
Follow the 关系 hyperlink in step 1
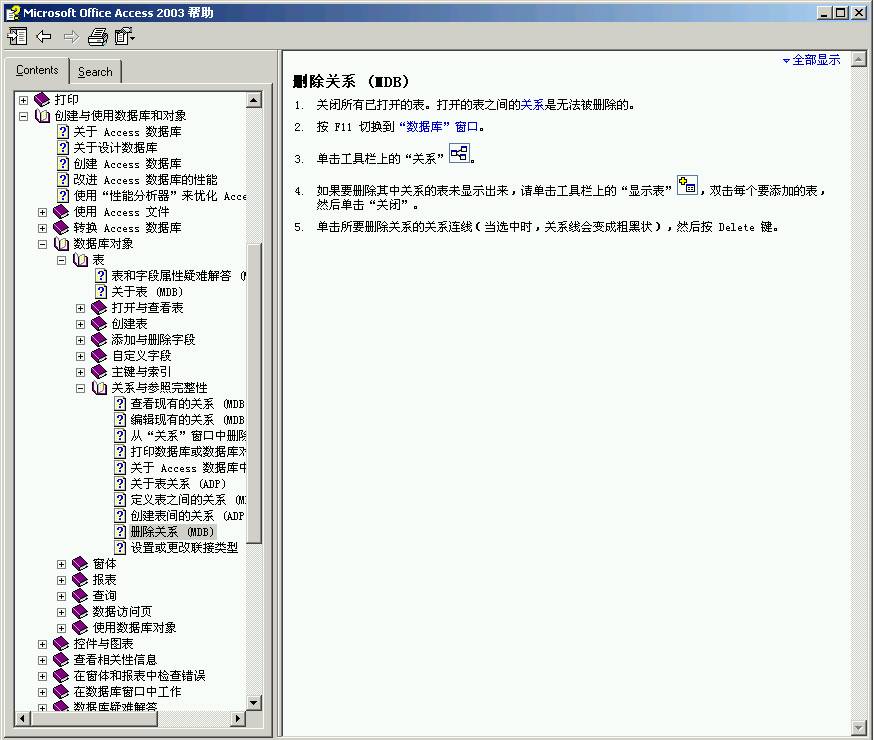point(532,105)
